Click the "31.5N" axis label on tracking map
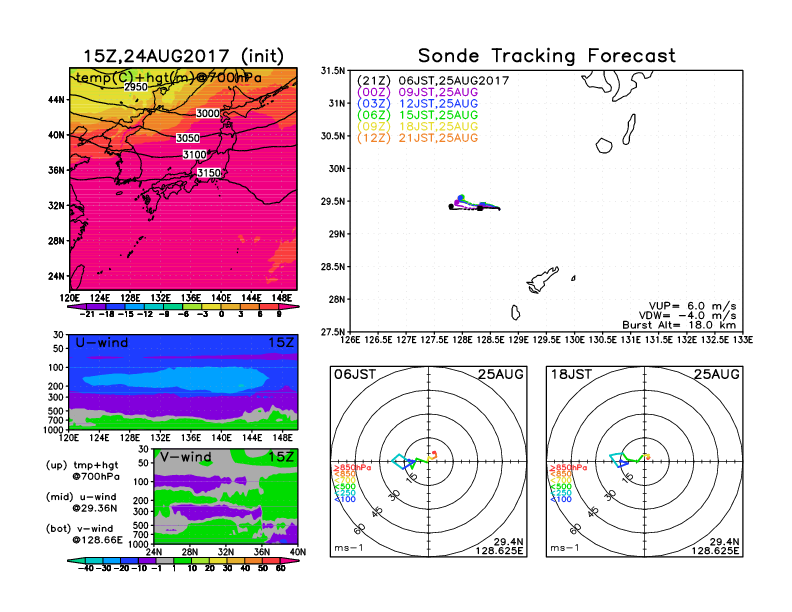The image size is (792, 612). 333,71
